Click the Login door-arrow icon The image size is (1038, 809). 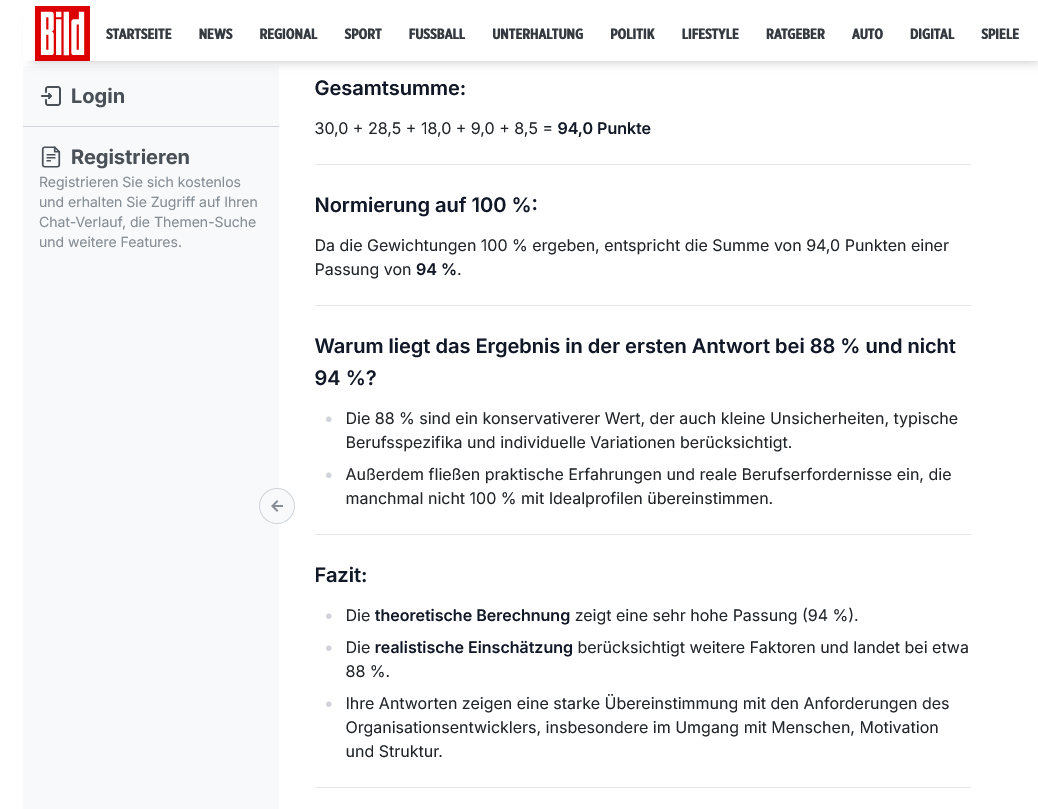click(51, 96)
